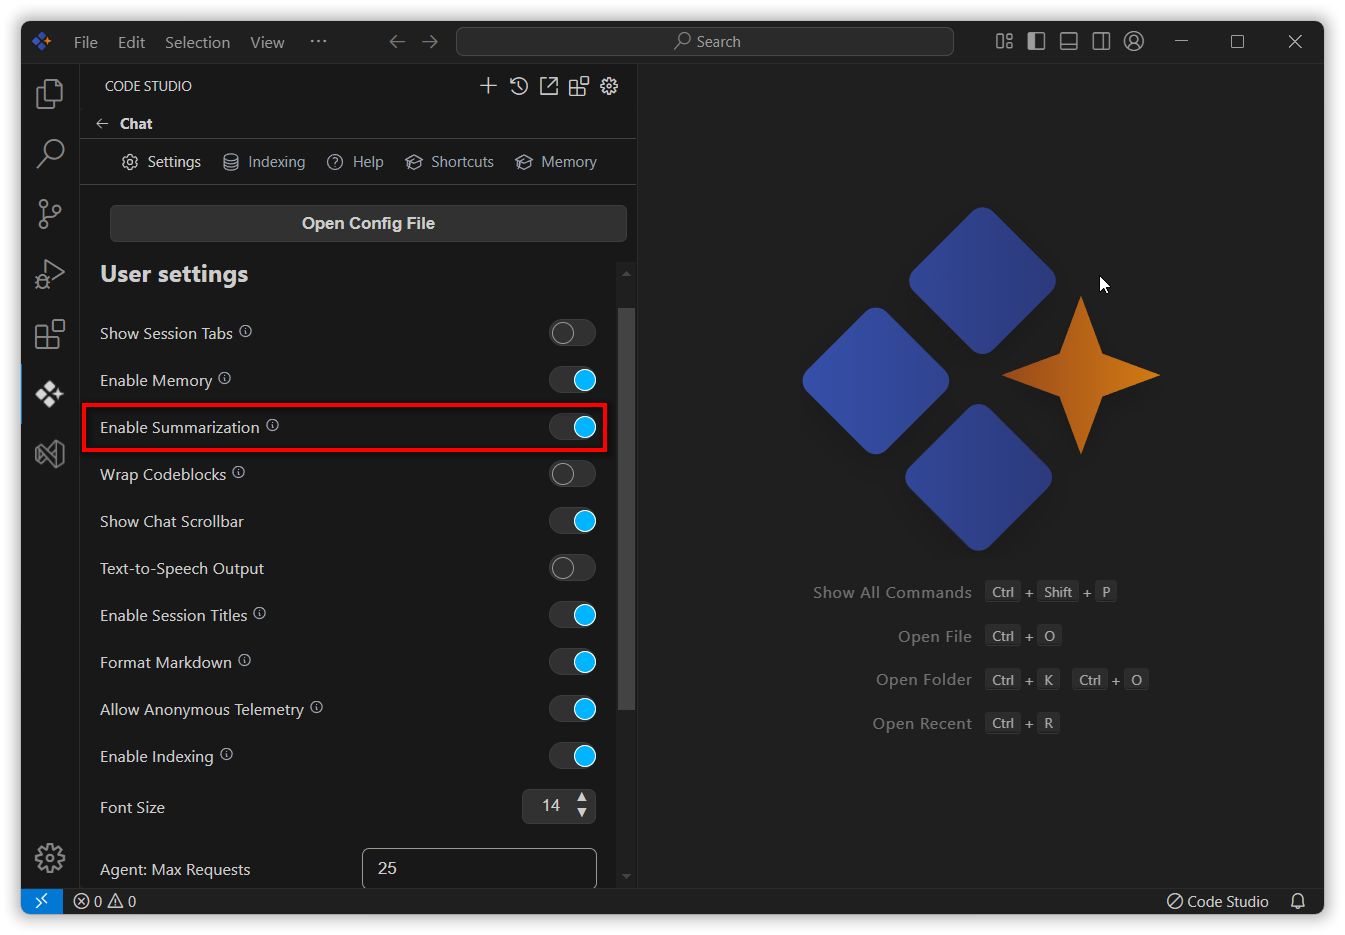Toggle bottom panel visibility
The width and height of the screenshot is (1345, 935).
[x=1069, y=41]
